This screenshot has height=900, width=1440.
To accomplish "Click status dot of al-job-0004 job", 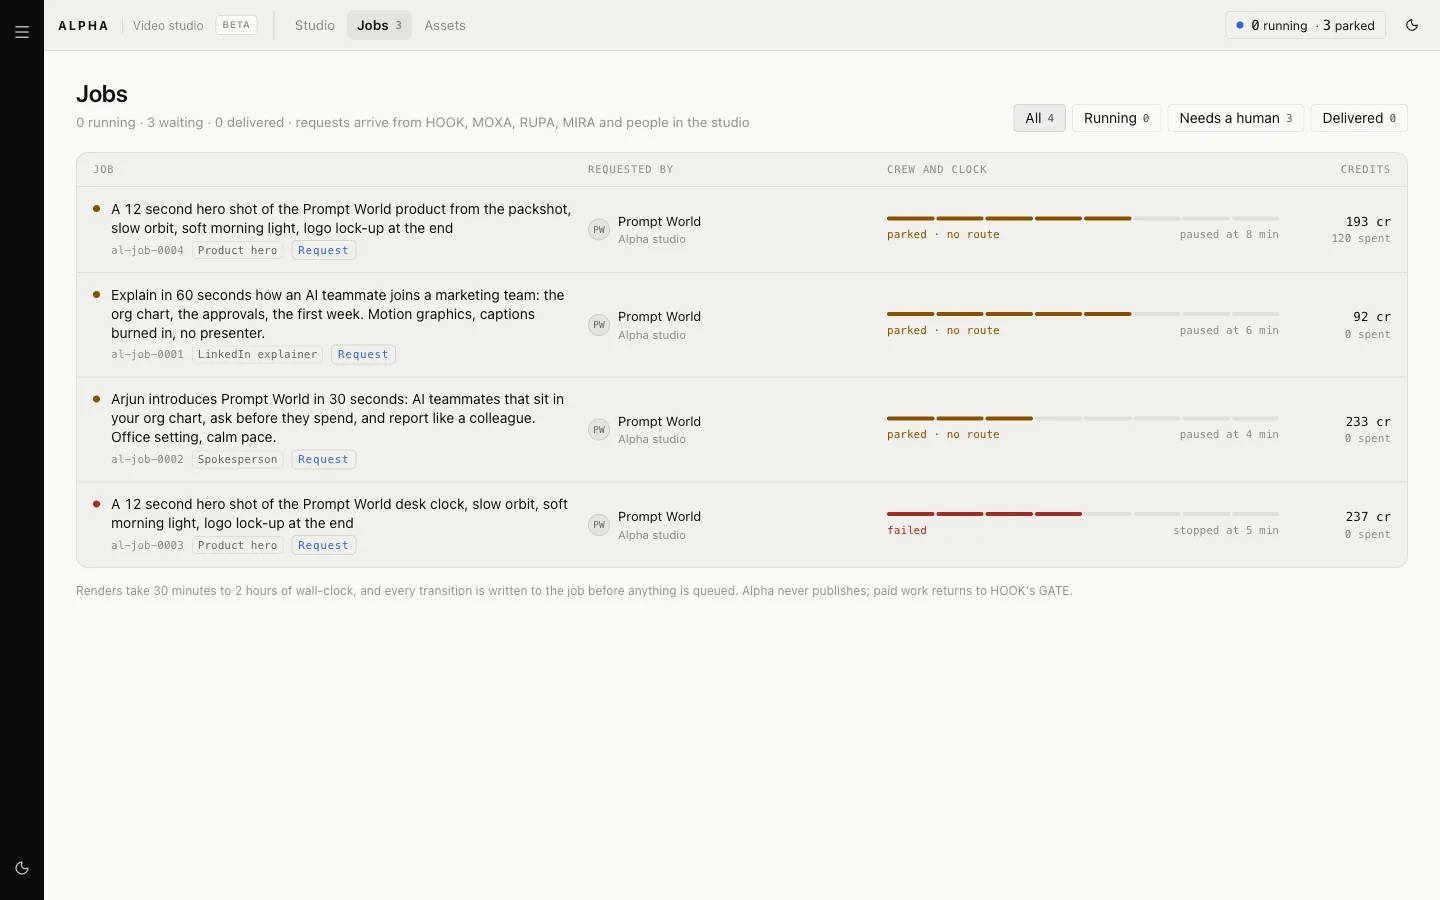I will 97,209.
